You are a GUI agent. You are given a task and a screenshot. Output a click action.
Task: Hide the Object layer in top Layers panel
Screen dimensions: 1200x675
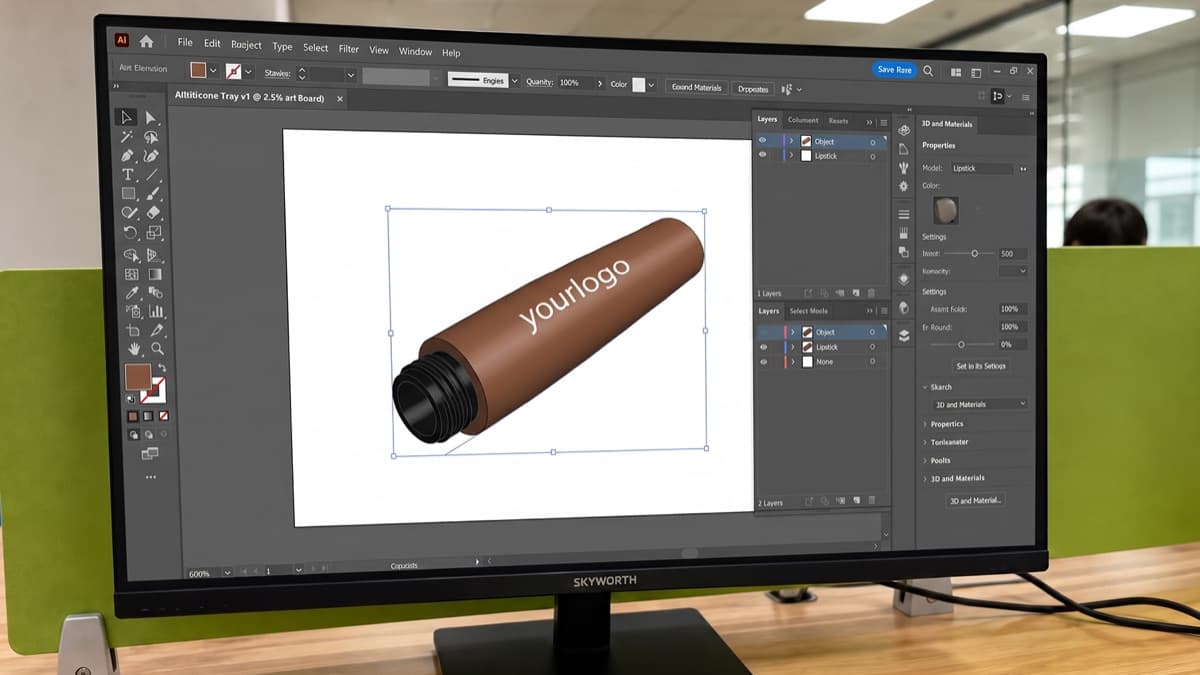point(763,141)
